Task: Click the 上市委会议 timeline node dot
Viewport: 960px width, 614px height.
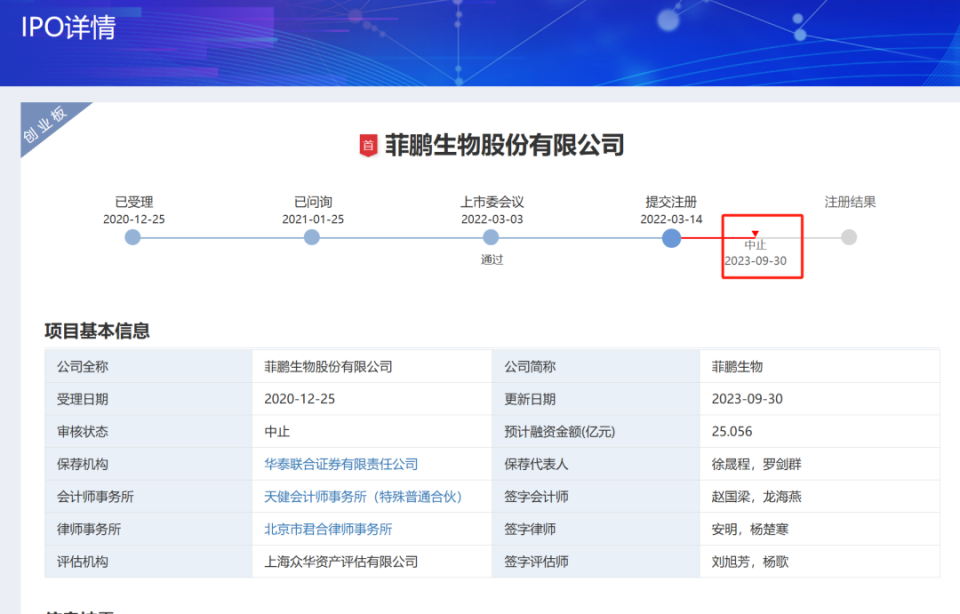Action: 491,237
